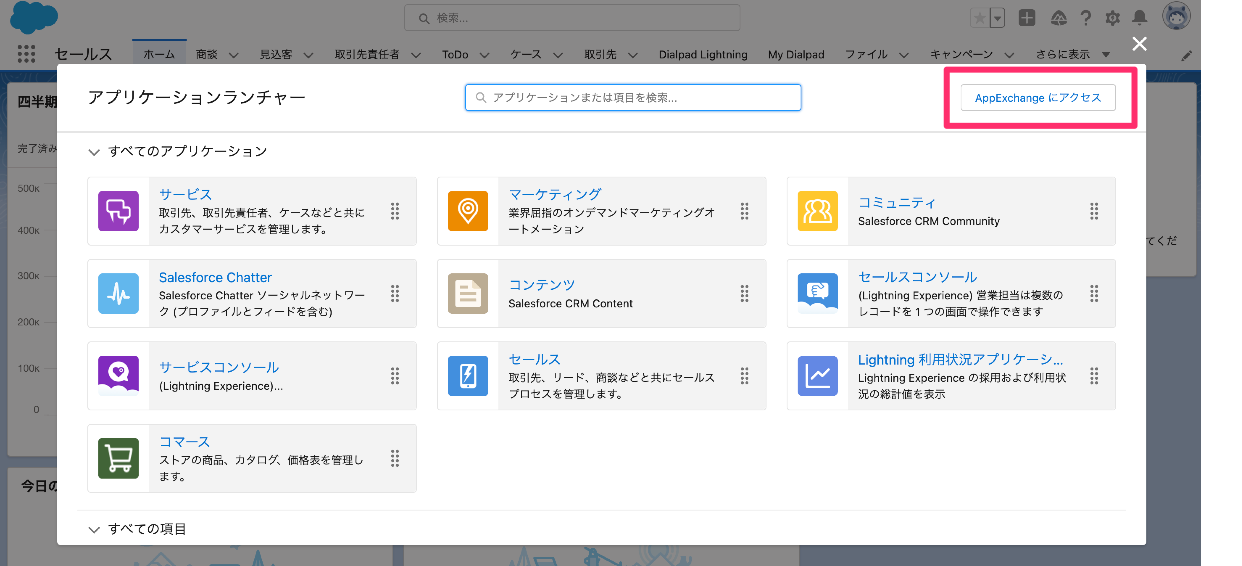This screenshot has width=1242, height=566.
Task: Grab the drag handle on Salesforce Chatter tile
Action: pyautogui.click(x=395, y=293)
